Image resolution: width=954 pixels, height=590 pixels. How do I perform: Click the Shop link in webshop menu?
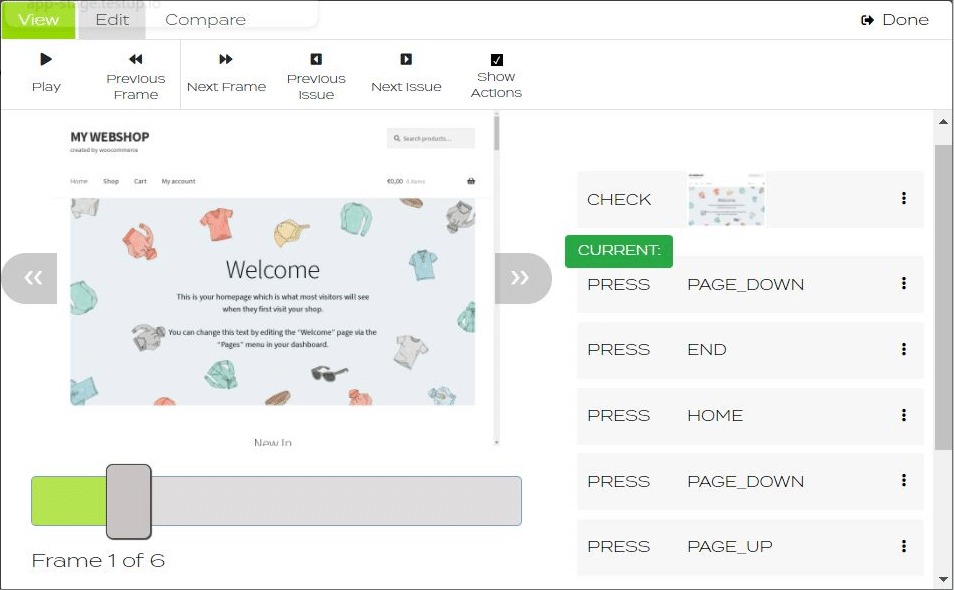click(x=111, y=181)
